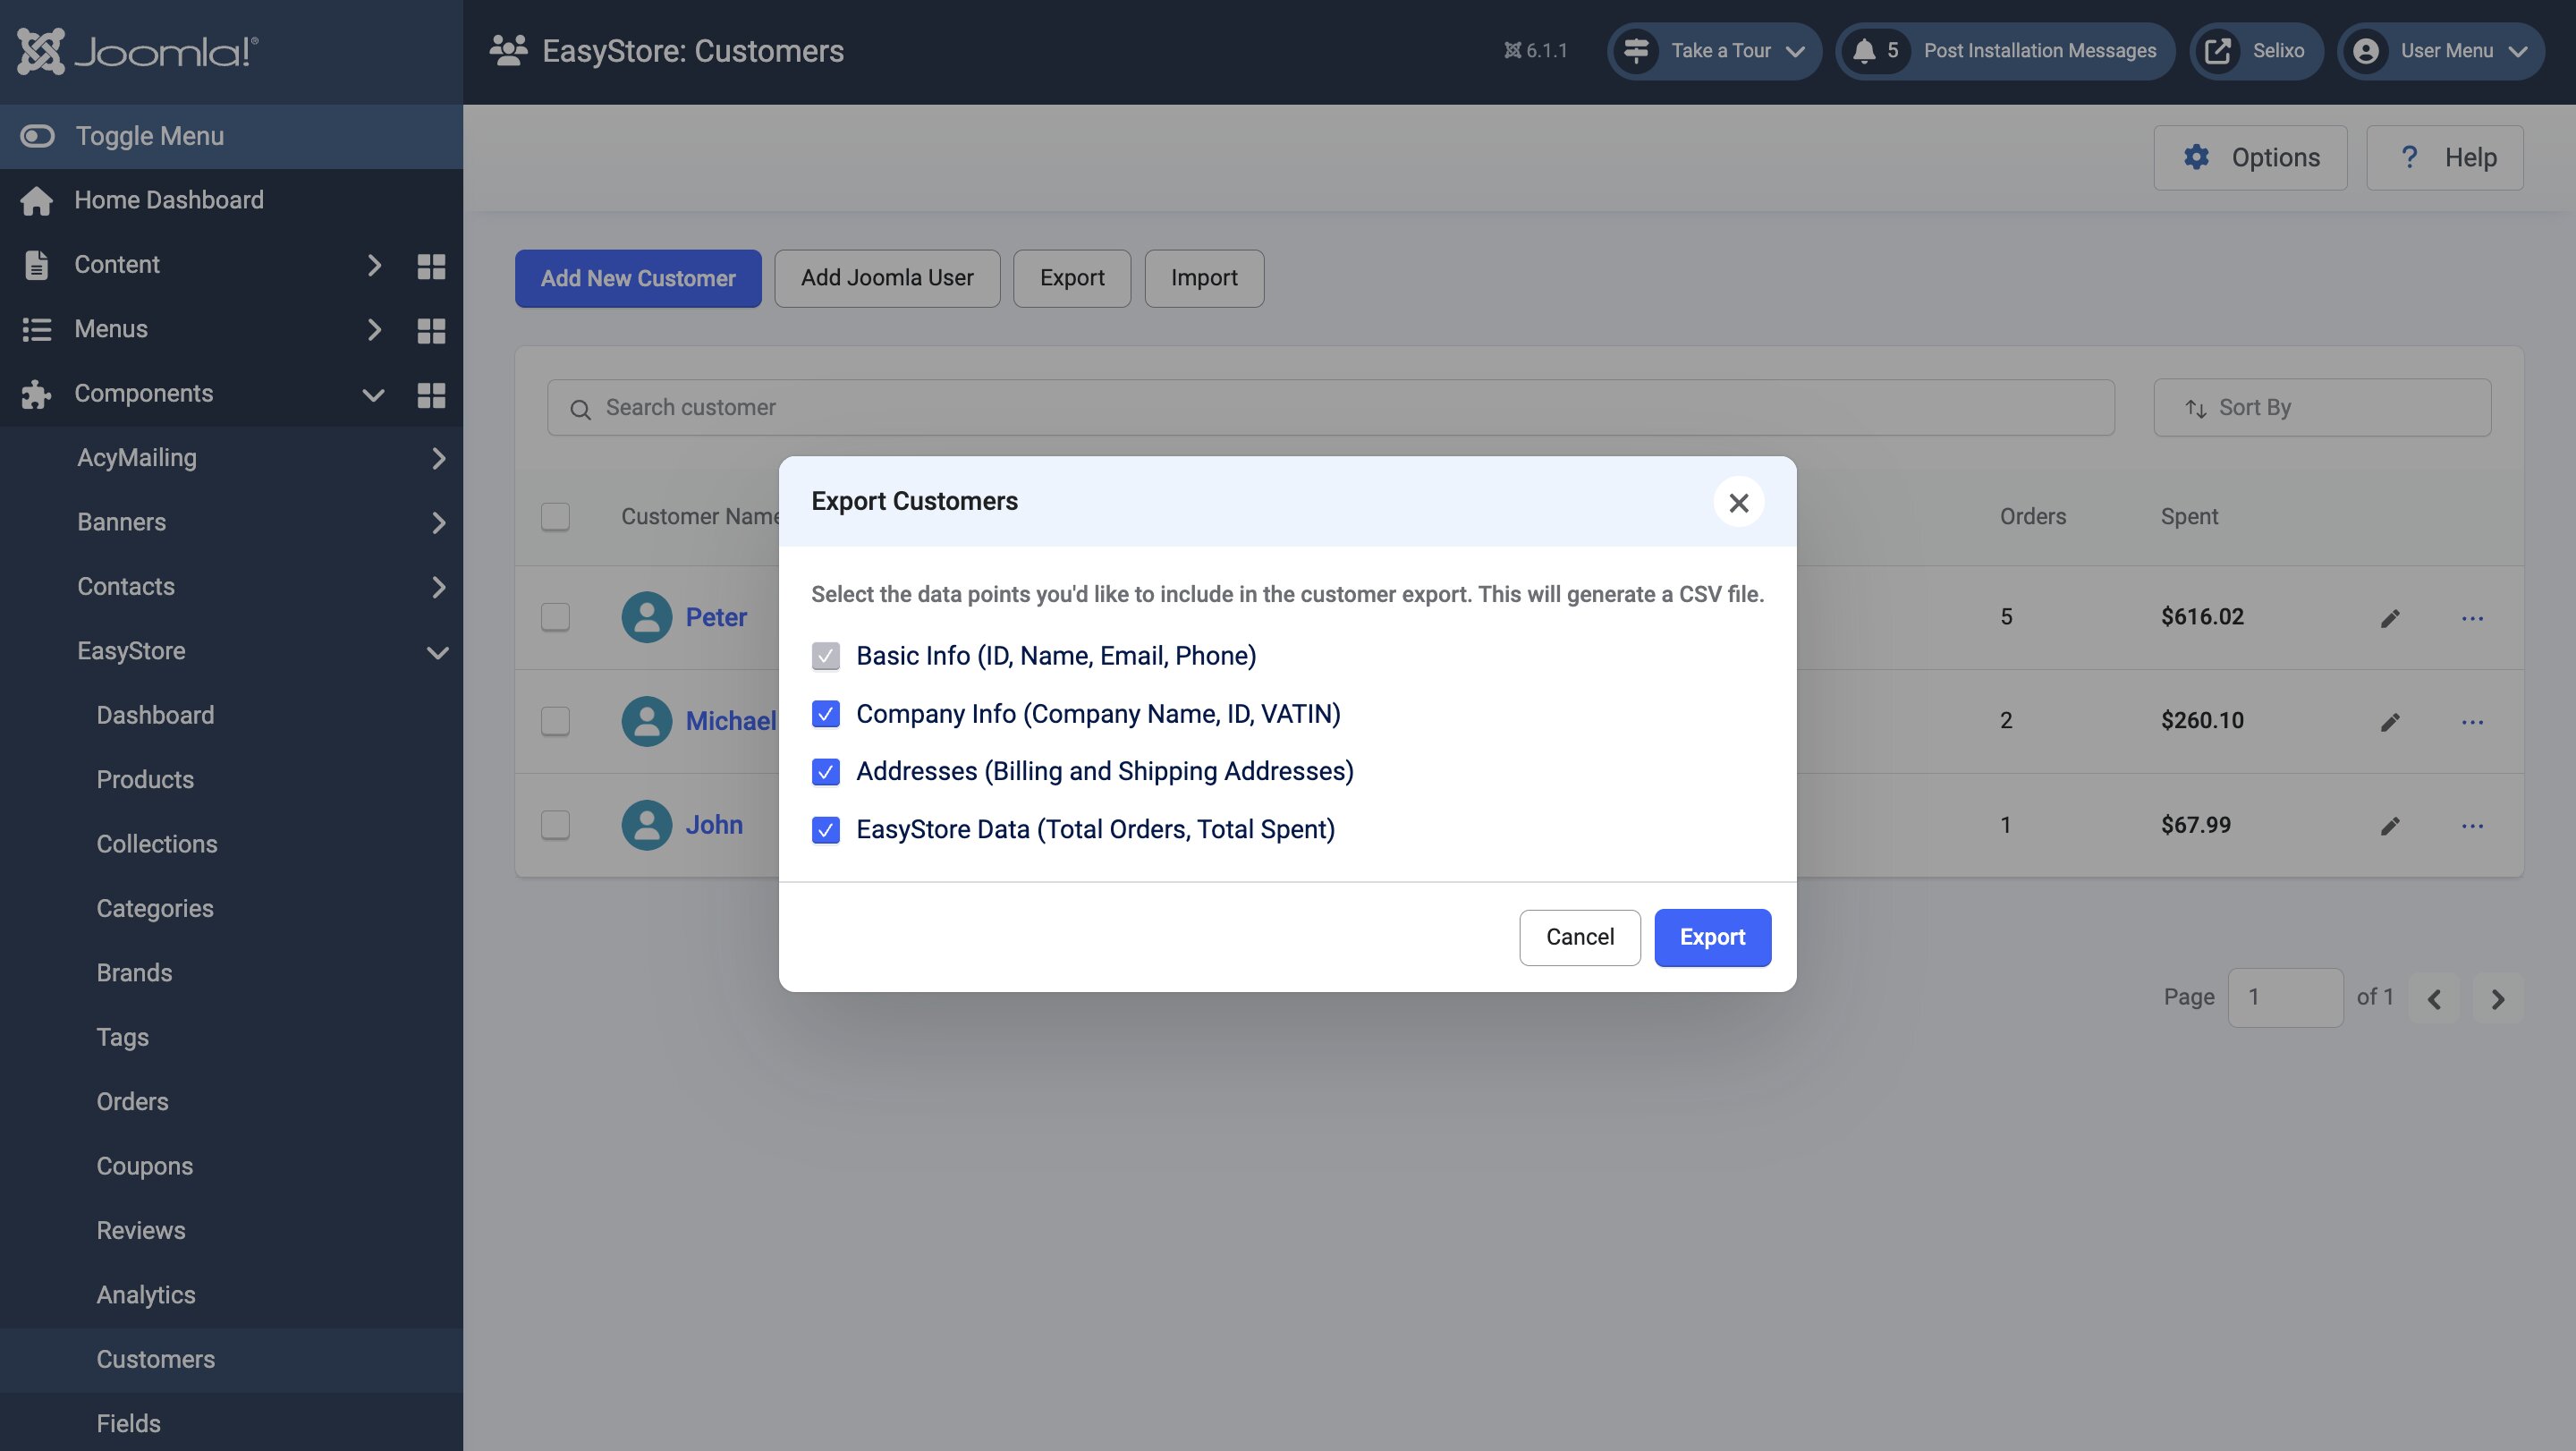Click the Export toolbar button
The height and width of the screenshot is (1451, 2576).
[x=1072, y=278]
